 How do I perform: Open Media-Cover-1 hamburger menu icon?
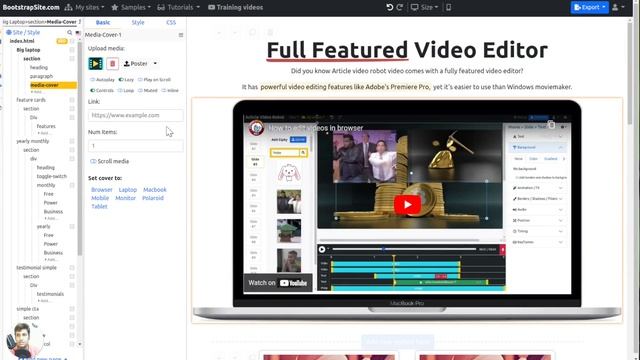(x=181, y=35)
